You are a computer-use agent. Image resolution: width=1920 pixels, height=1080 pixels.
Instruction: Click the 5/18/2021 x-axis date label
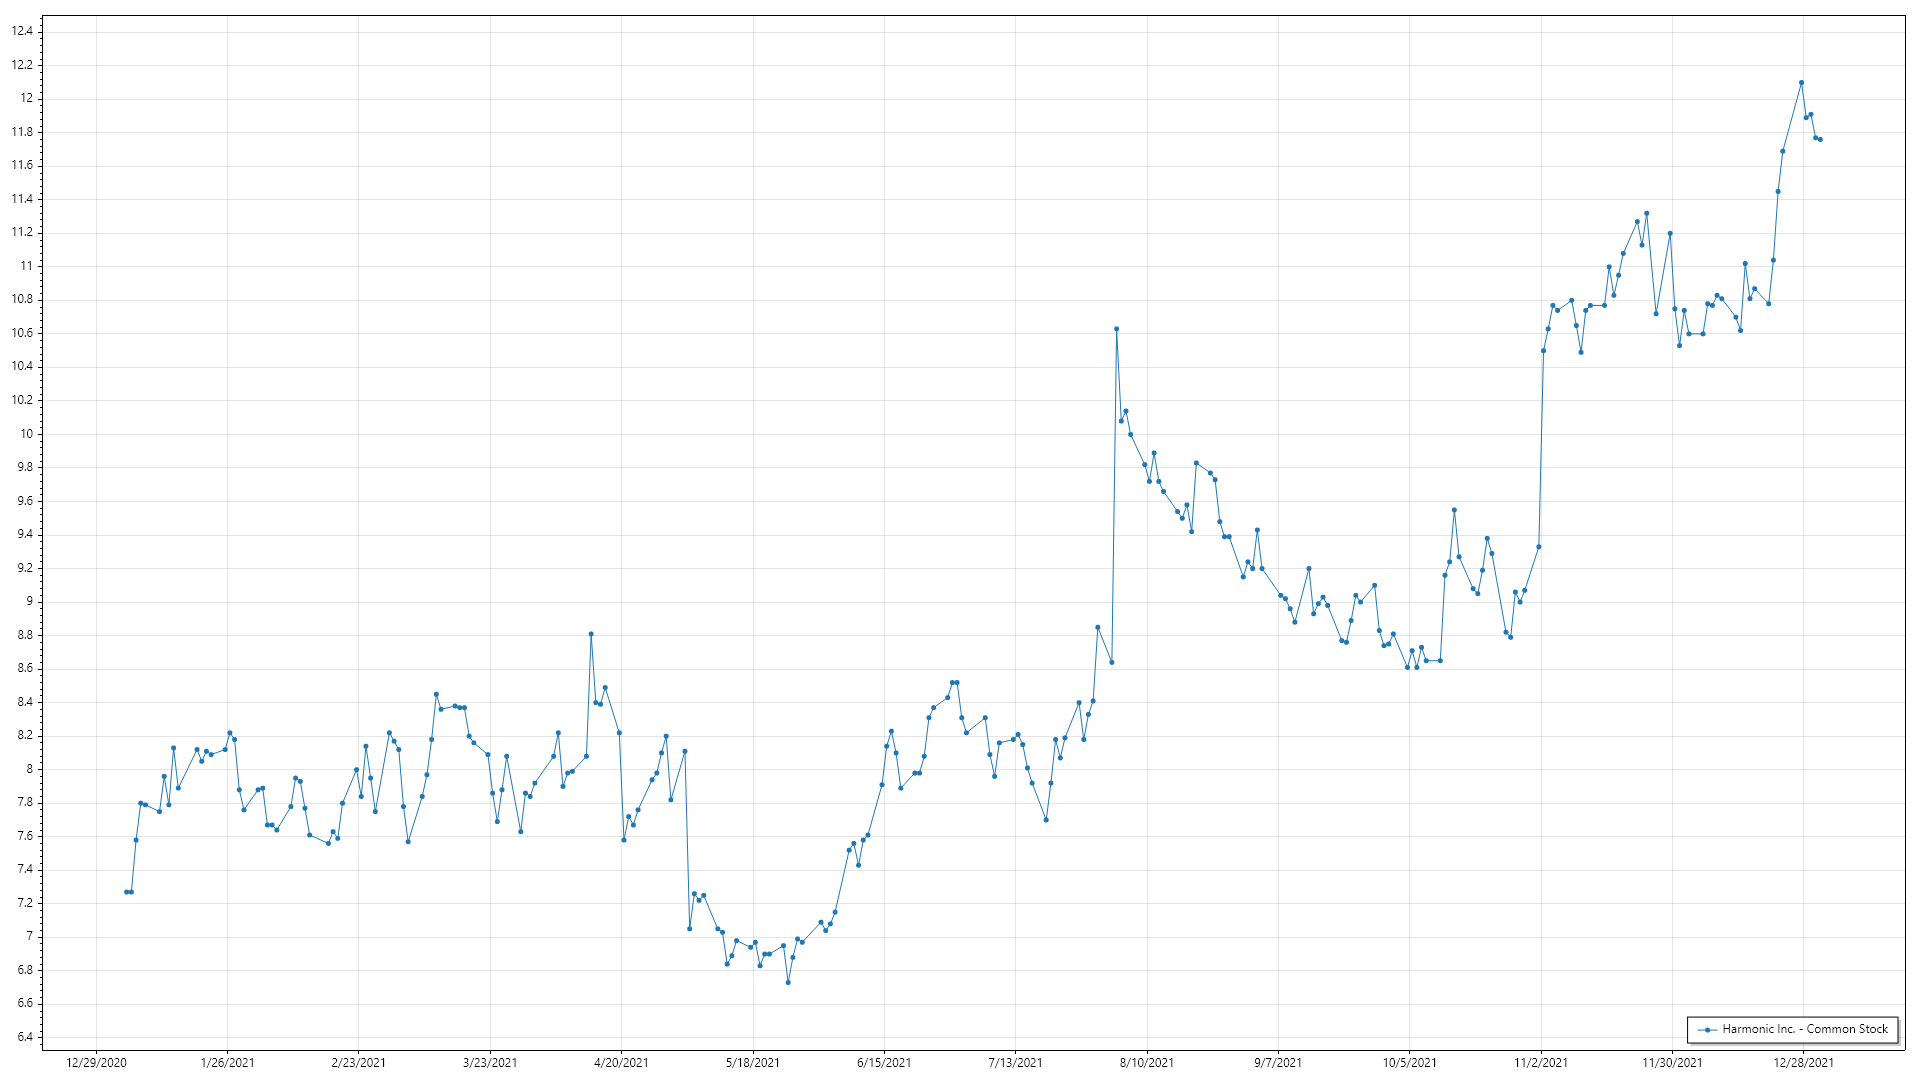tap(753, 1062)
